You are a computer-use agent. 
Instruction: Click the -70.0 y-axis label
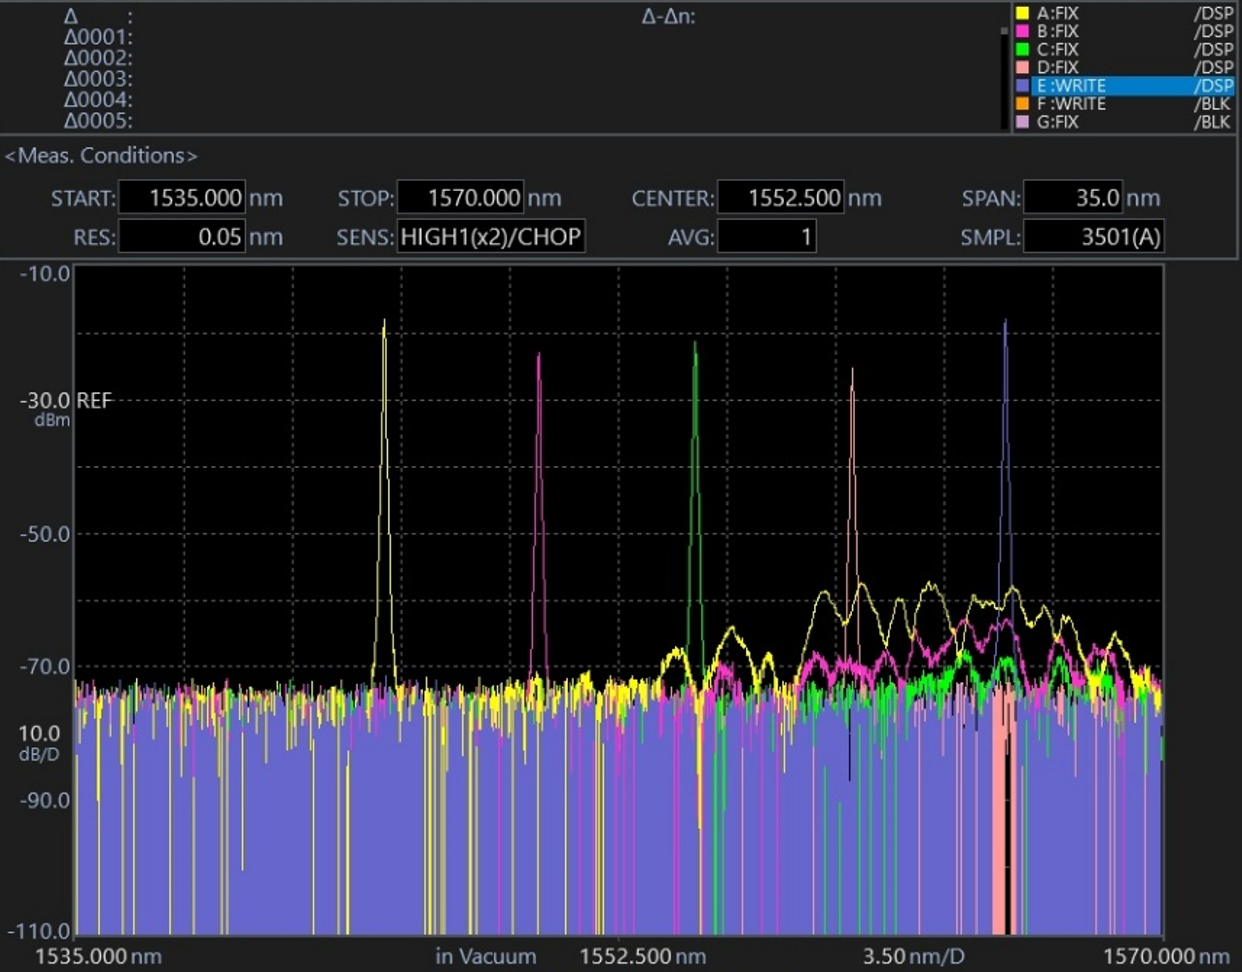44,666
